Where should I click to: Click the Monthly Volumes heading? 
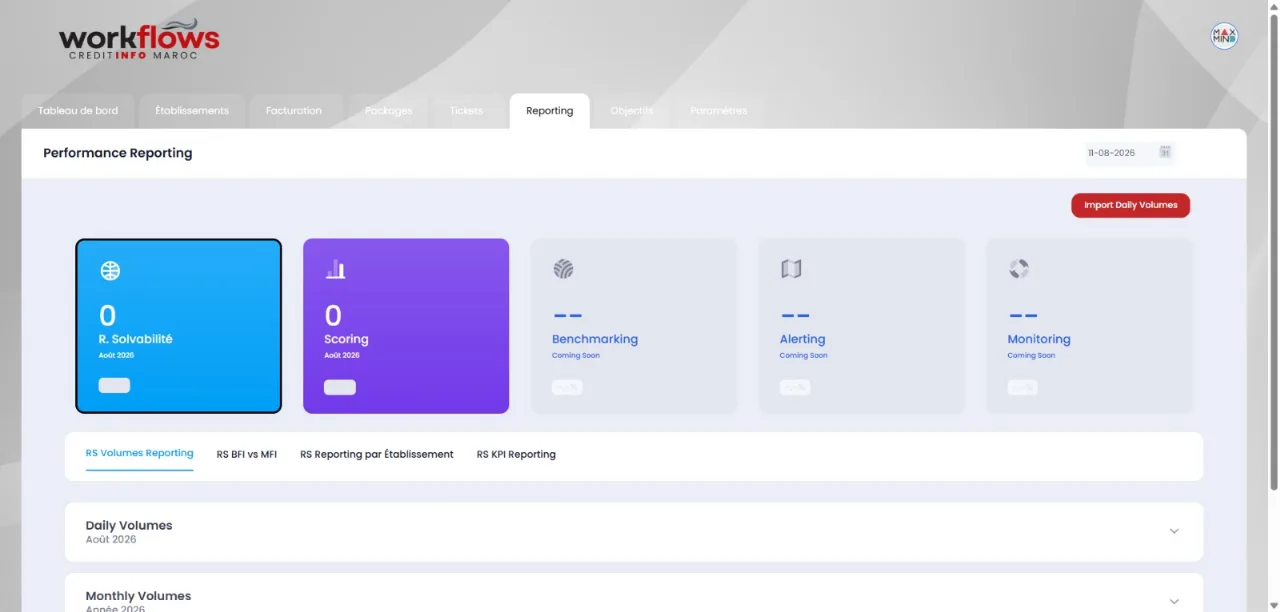click(x=138, y=596)
